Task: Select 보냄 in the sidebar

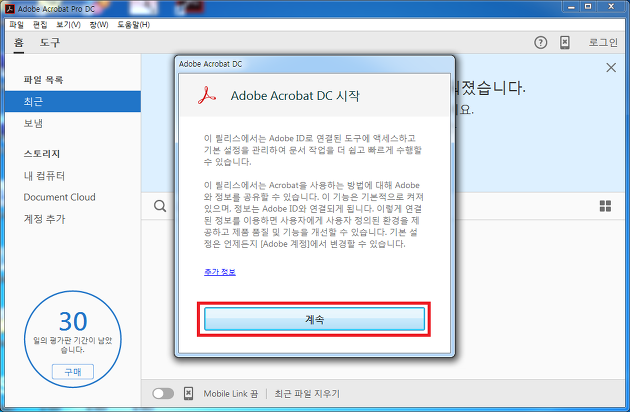Action: 33,123
